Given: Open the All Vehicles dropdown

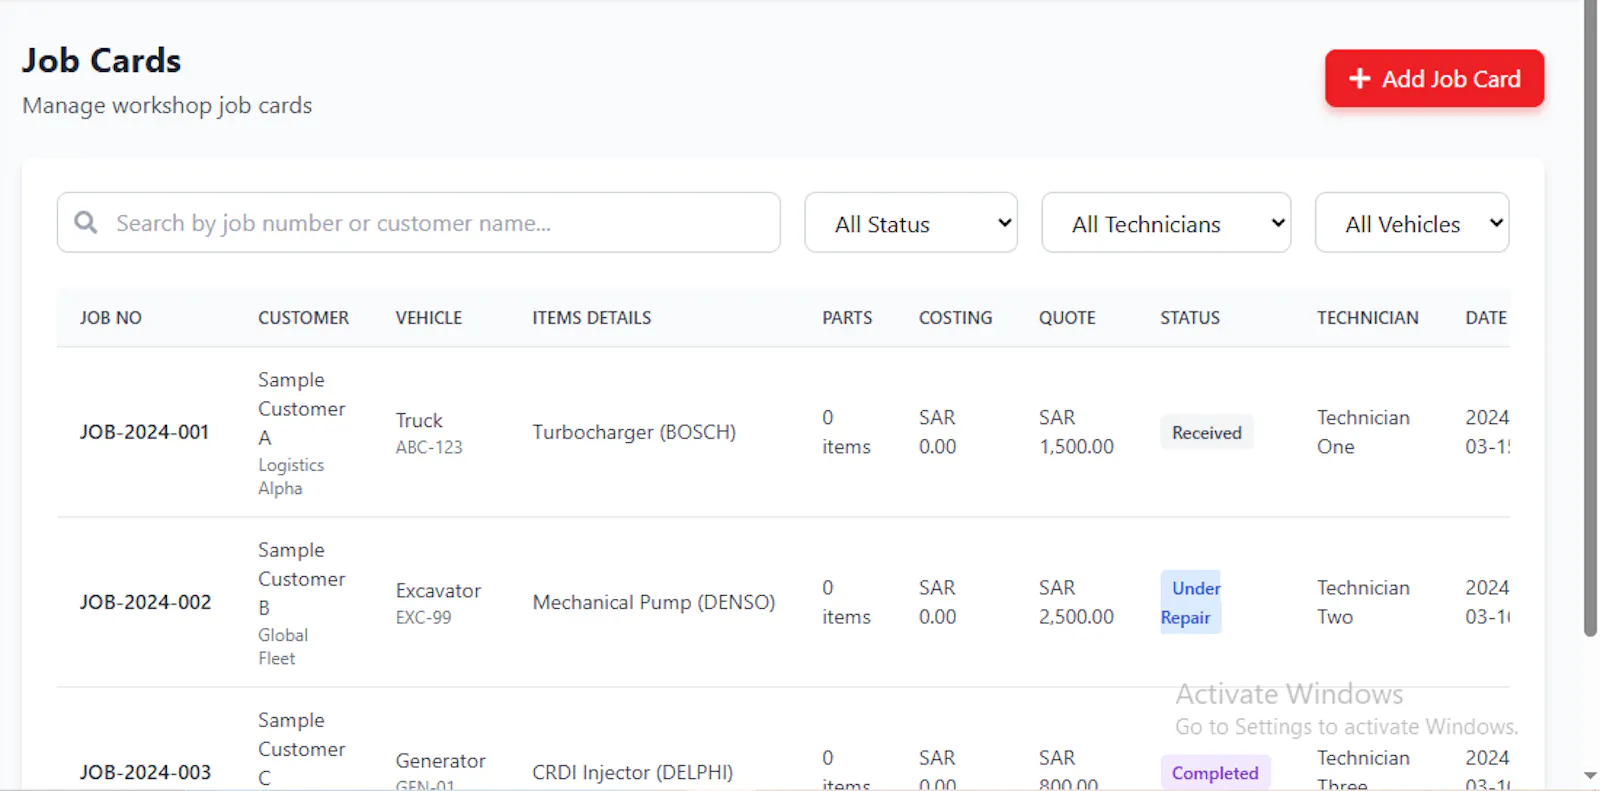Looking at the screenshot, I should (1412, 222).
